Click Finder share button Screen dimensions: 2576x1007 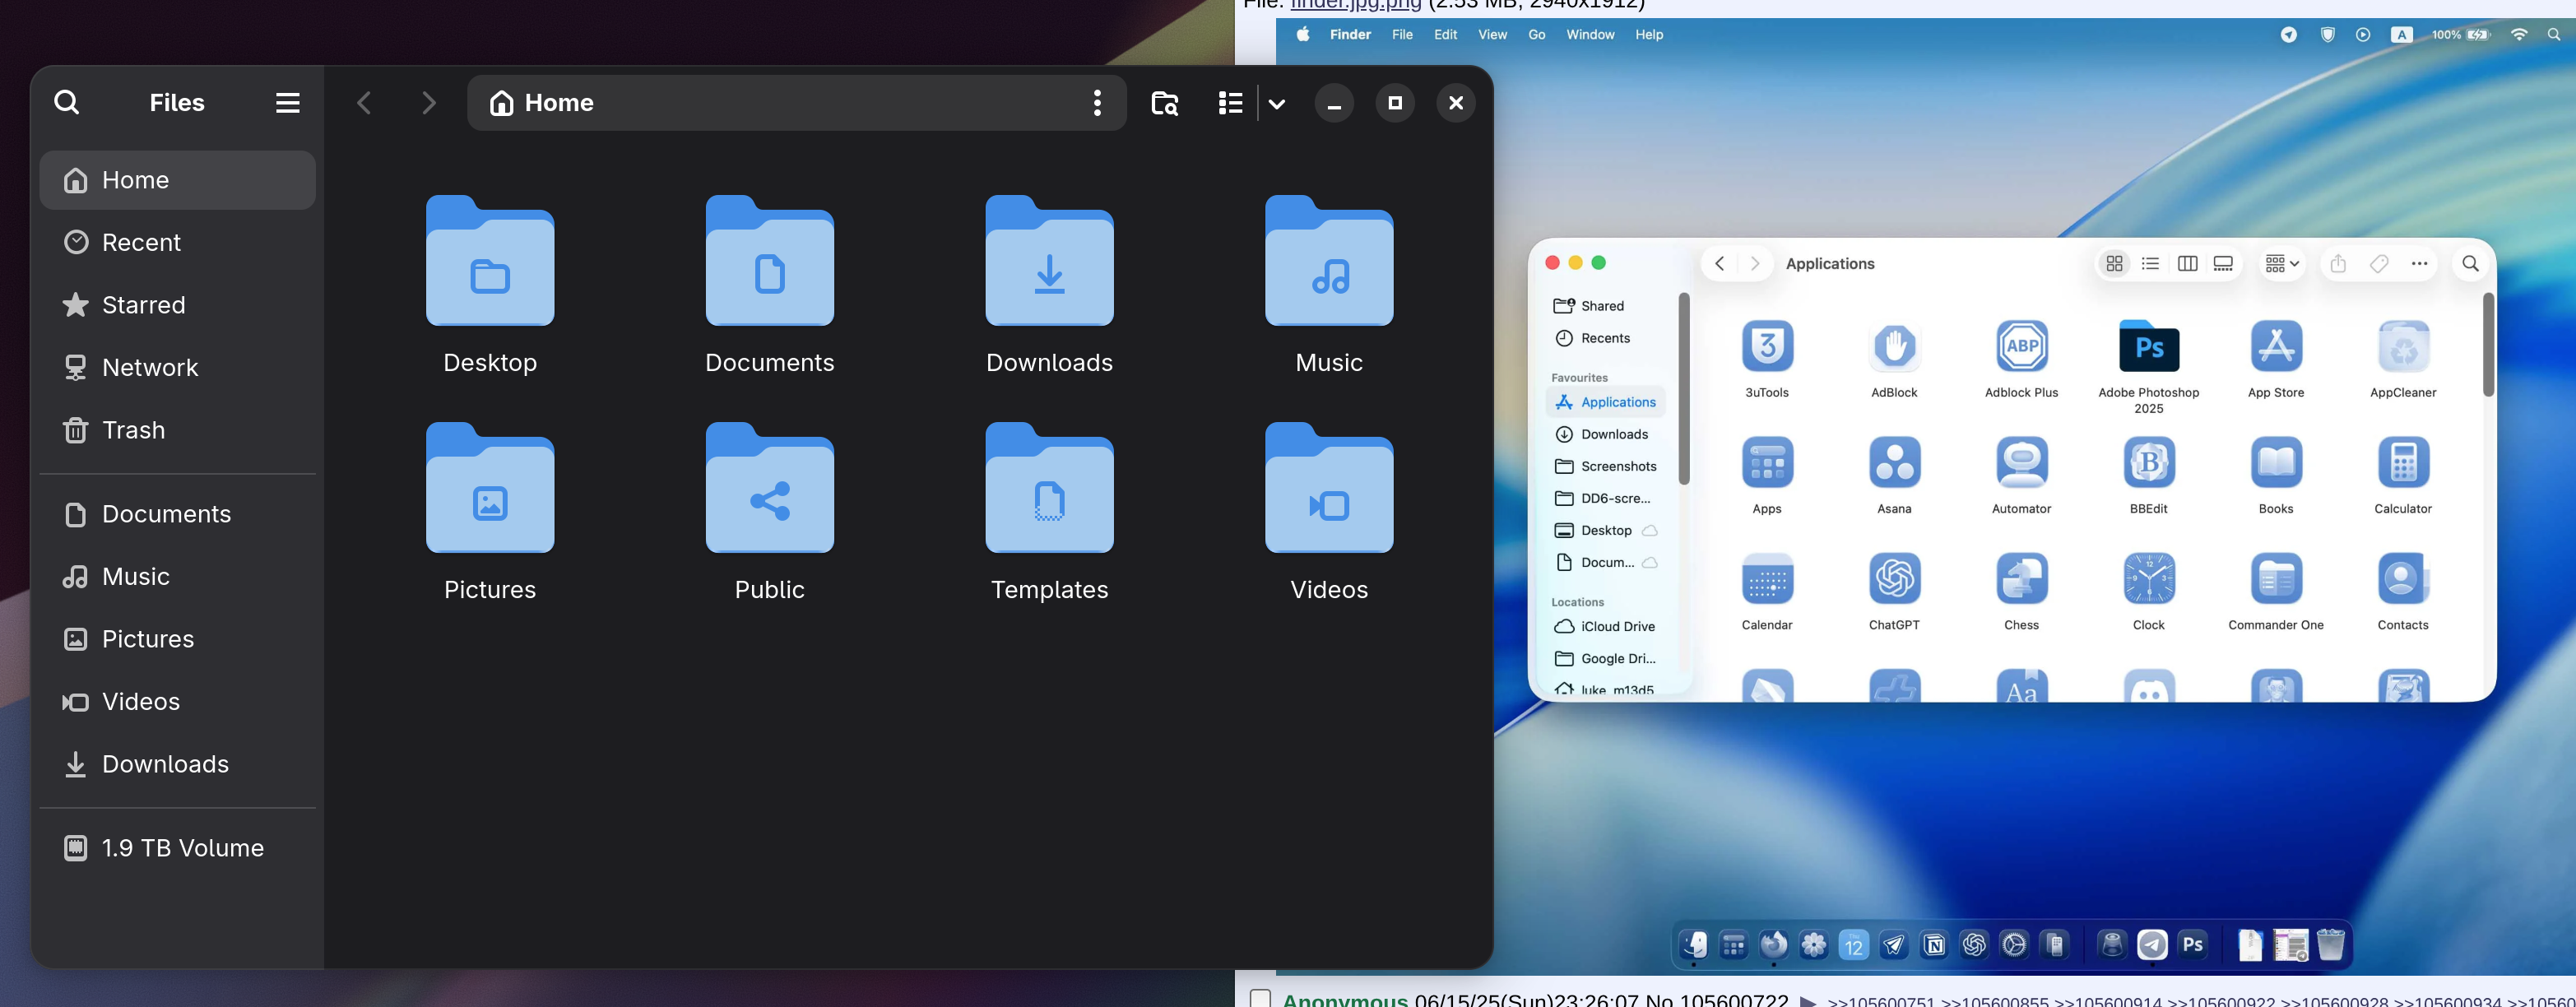coord(2338,264)
